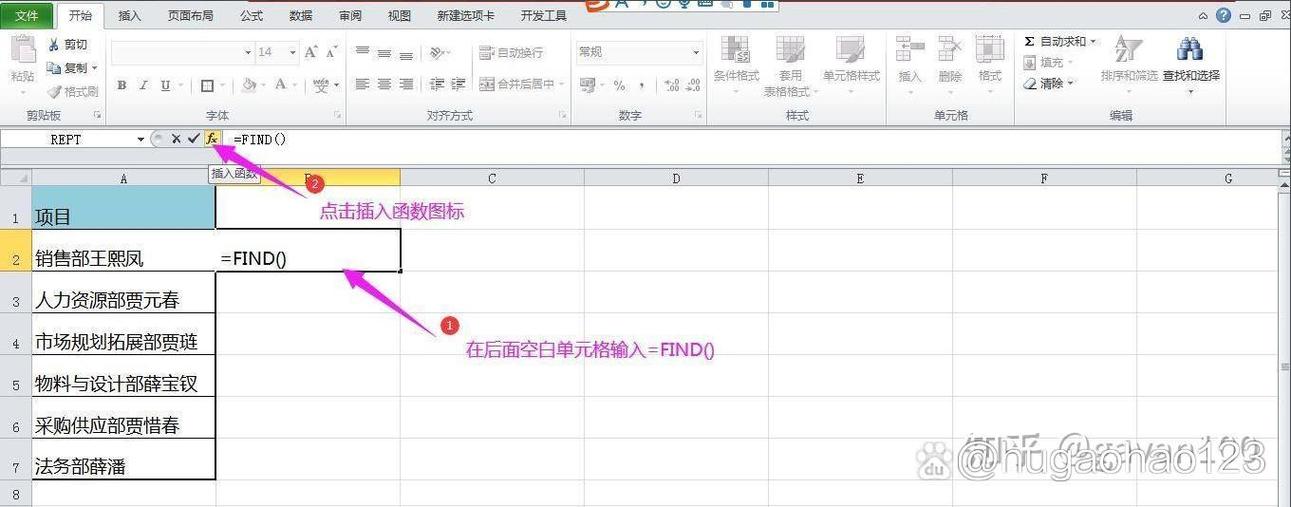Click the Font Color A icon
1291x507 pixels.
click(x=281, y=85)
